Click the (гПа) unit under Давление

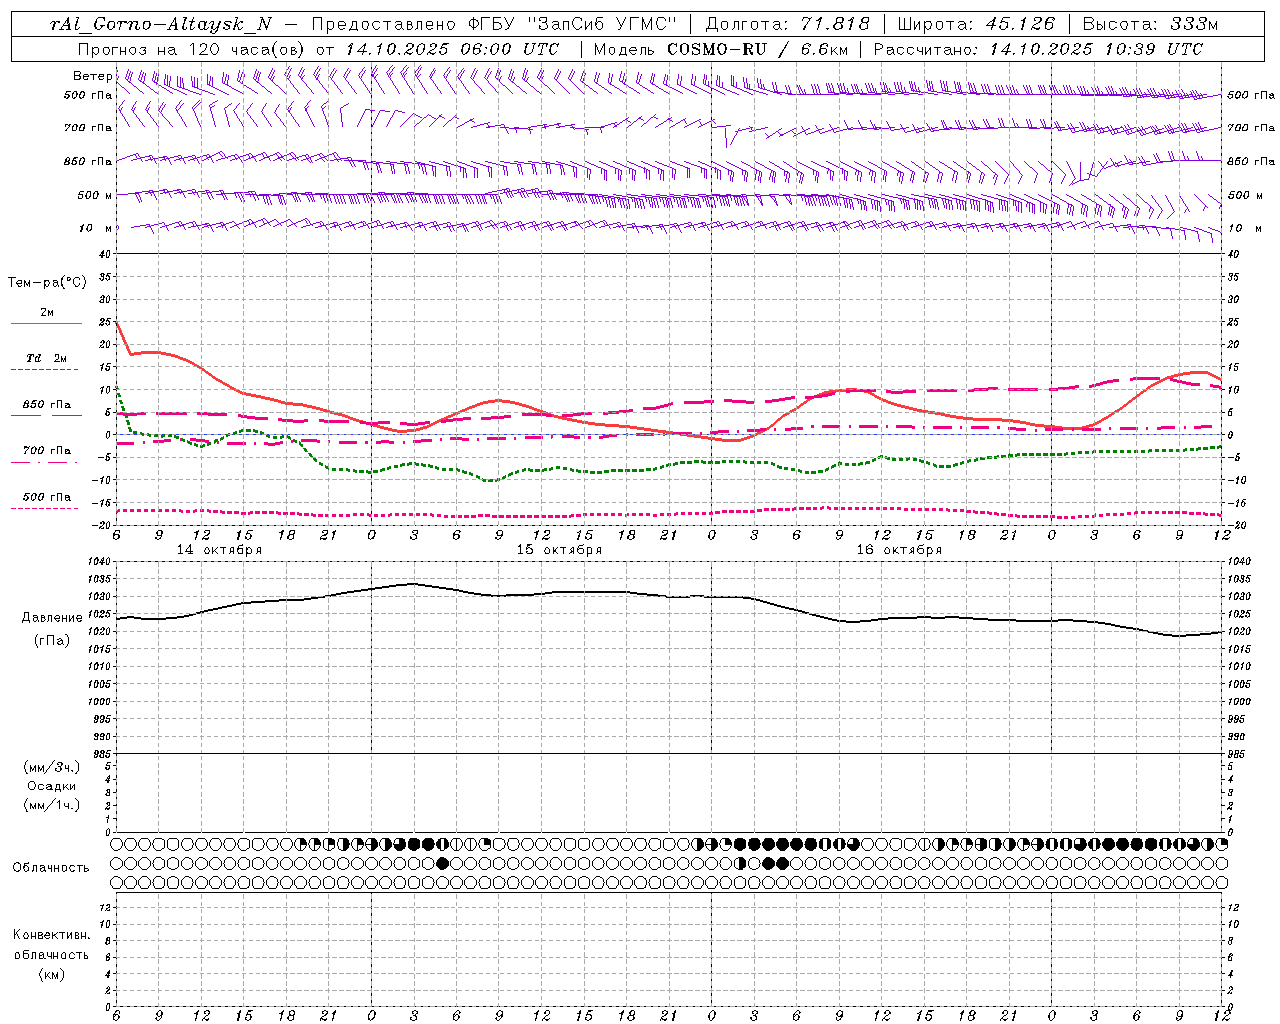(x=52, y=640)
